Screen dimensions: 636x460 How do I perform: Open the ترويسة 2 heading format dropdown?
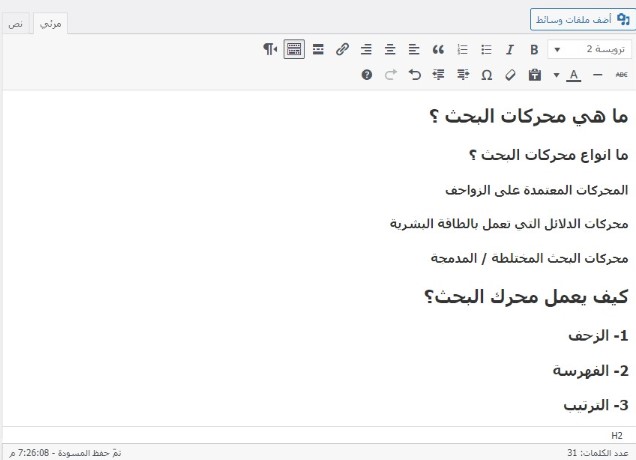589,49
